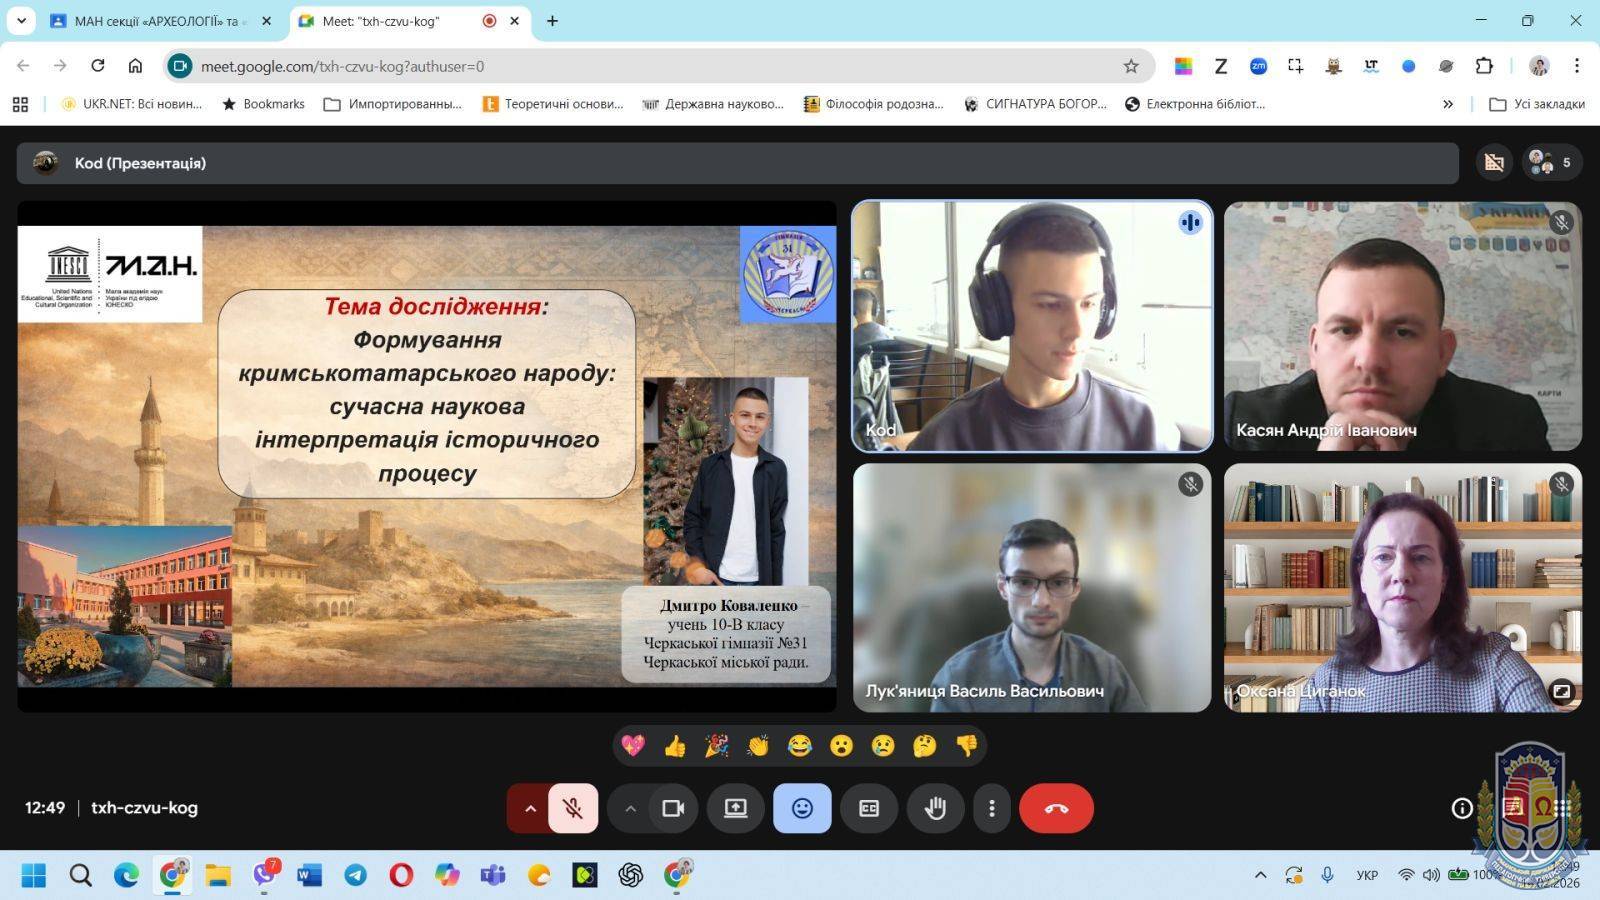1600x900 pixels.
Task: Open the UKR.NET bookmark
Action: [x=132, y=104]
